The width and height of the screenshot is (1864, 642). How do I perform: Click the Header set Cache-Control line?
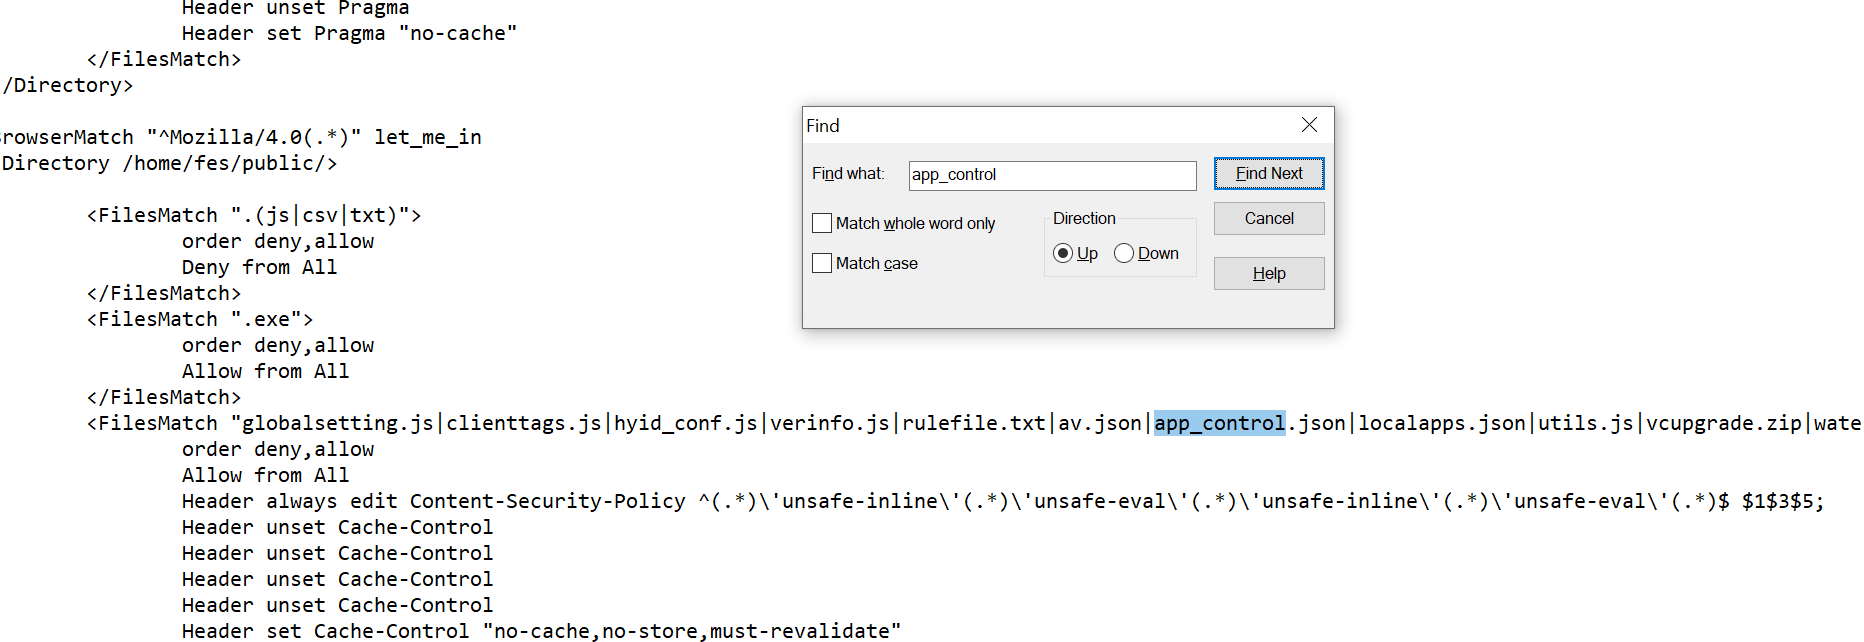(540, 632)
